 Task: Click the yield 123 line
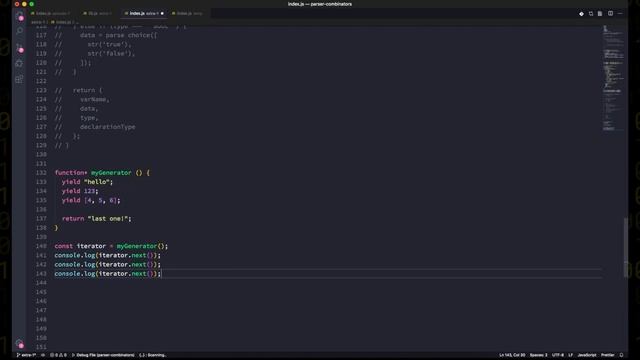click(x=80, y=191)
